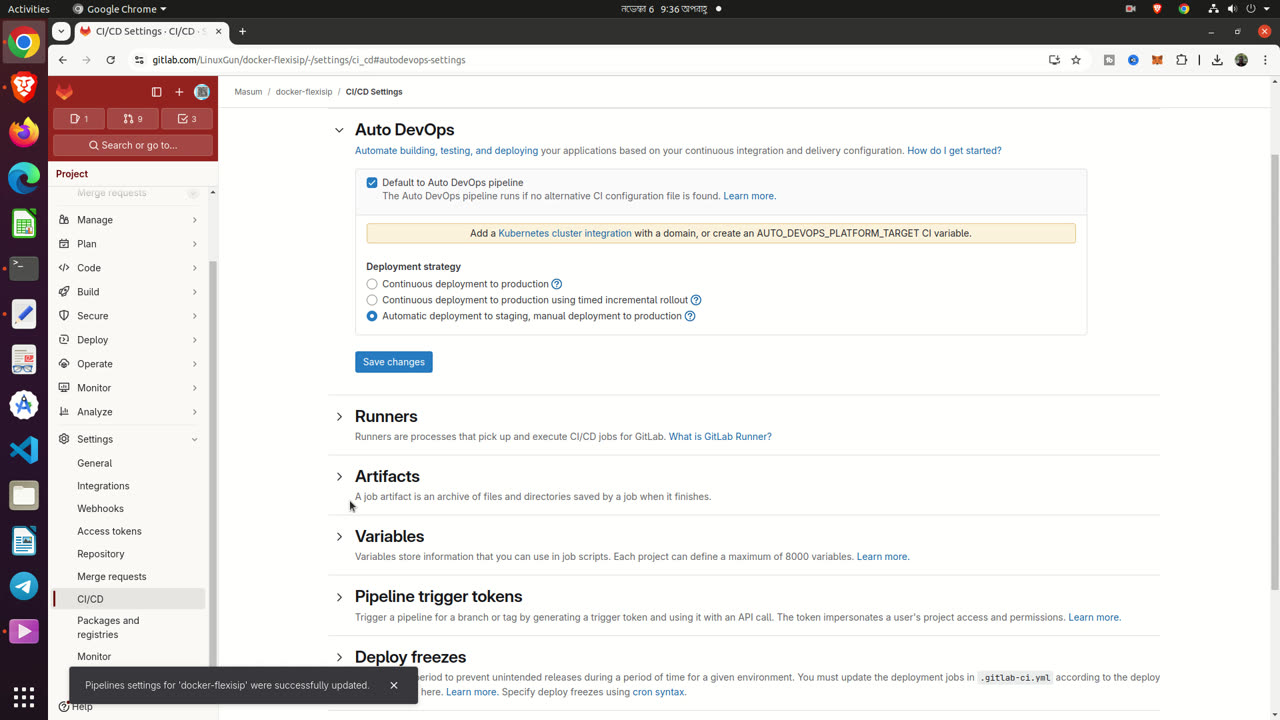Open user avatar menu in GitLab sidebar
Viewport: 1280px width, 720px height.
pyautogui.click(x=202, y=92)
